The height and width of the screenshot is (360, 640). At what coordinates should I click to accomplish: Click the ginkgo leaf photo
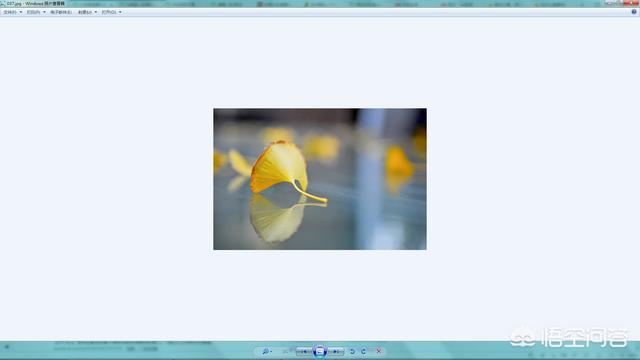click(320, 179)
